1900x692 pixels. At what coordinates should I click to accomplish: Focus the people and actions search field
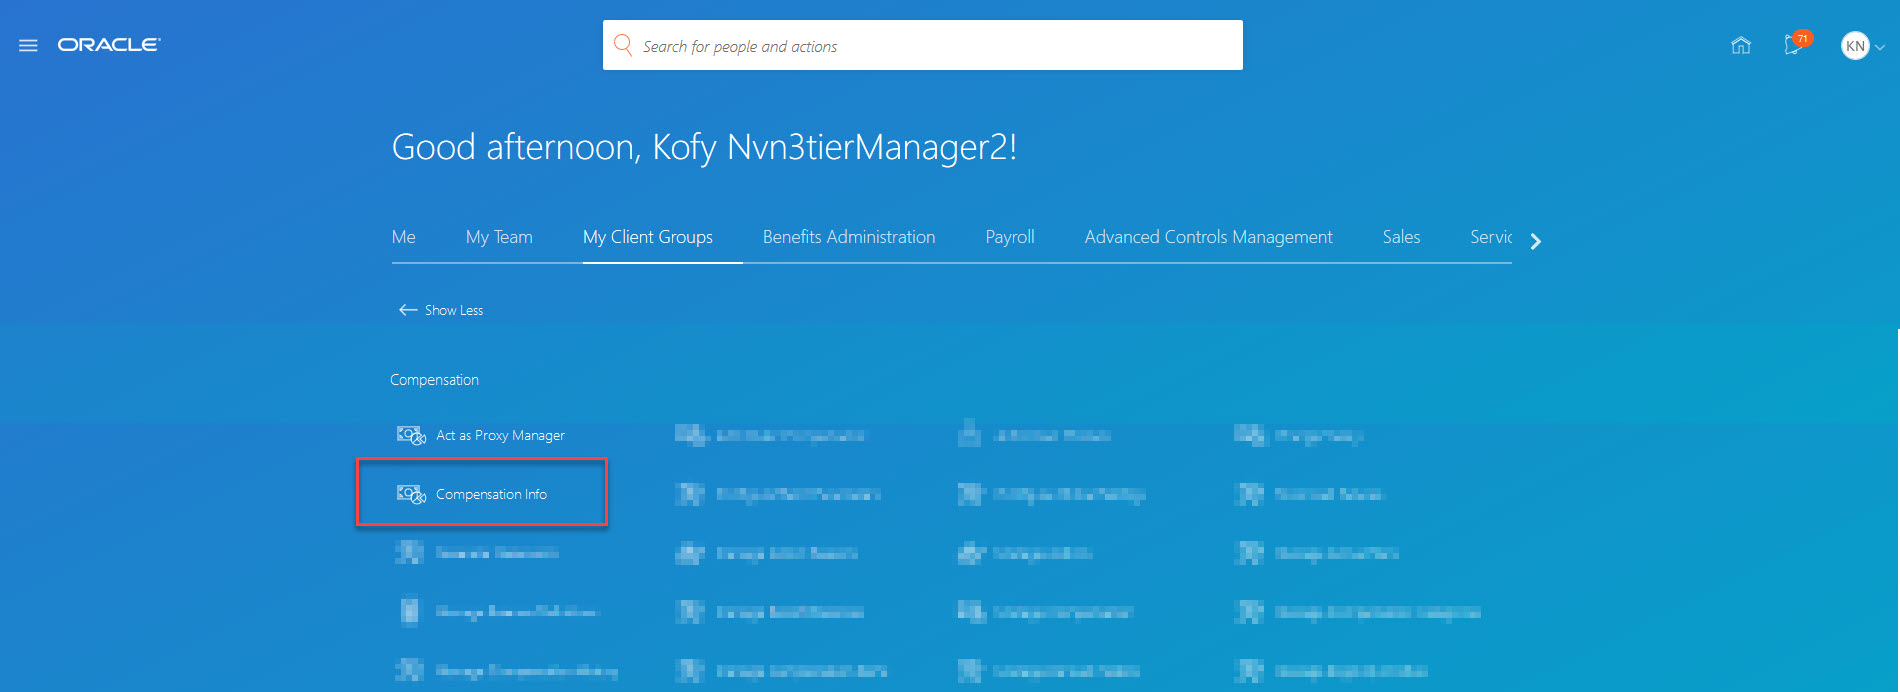(x=923, y=45)
